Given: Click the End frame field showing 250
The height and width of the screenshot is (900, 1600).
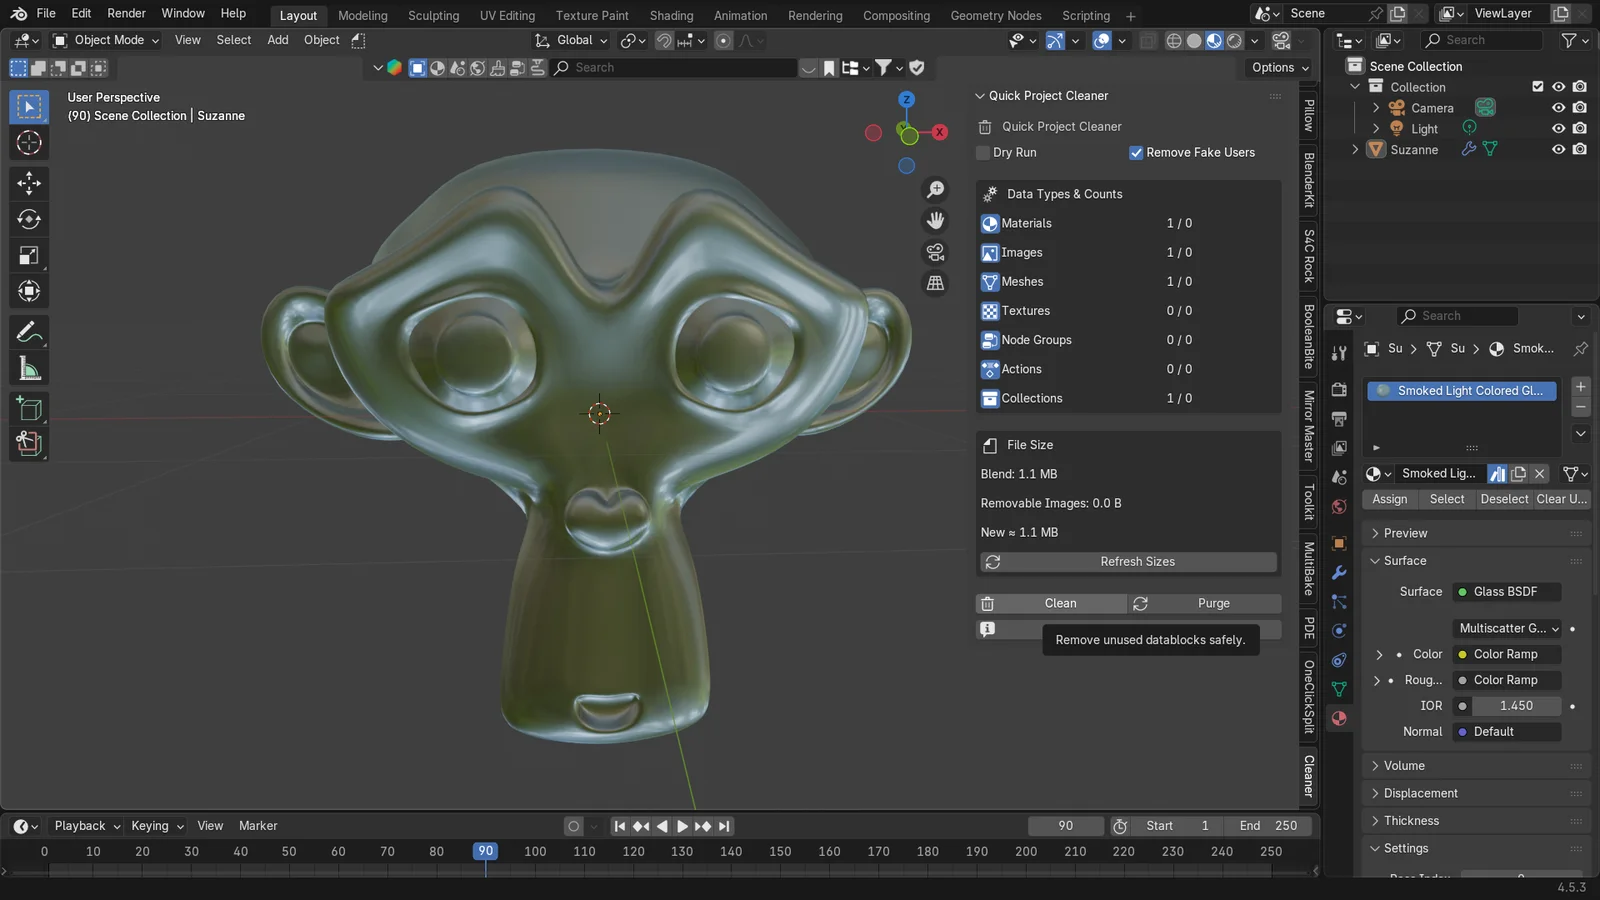Looking at the screenshot, I should point(1268,825).
